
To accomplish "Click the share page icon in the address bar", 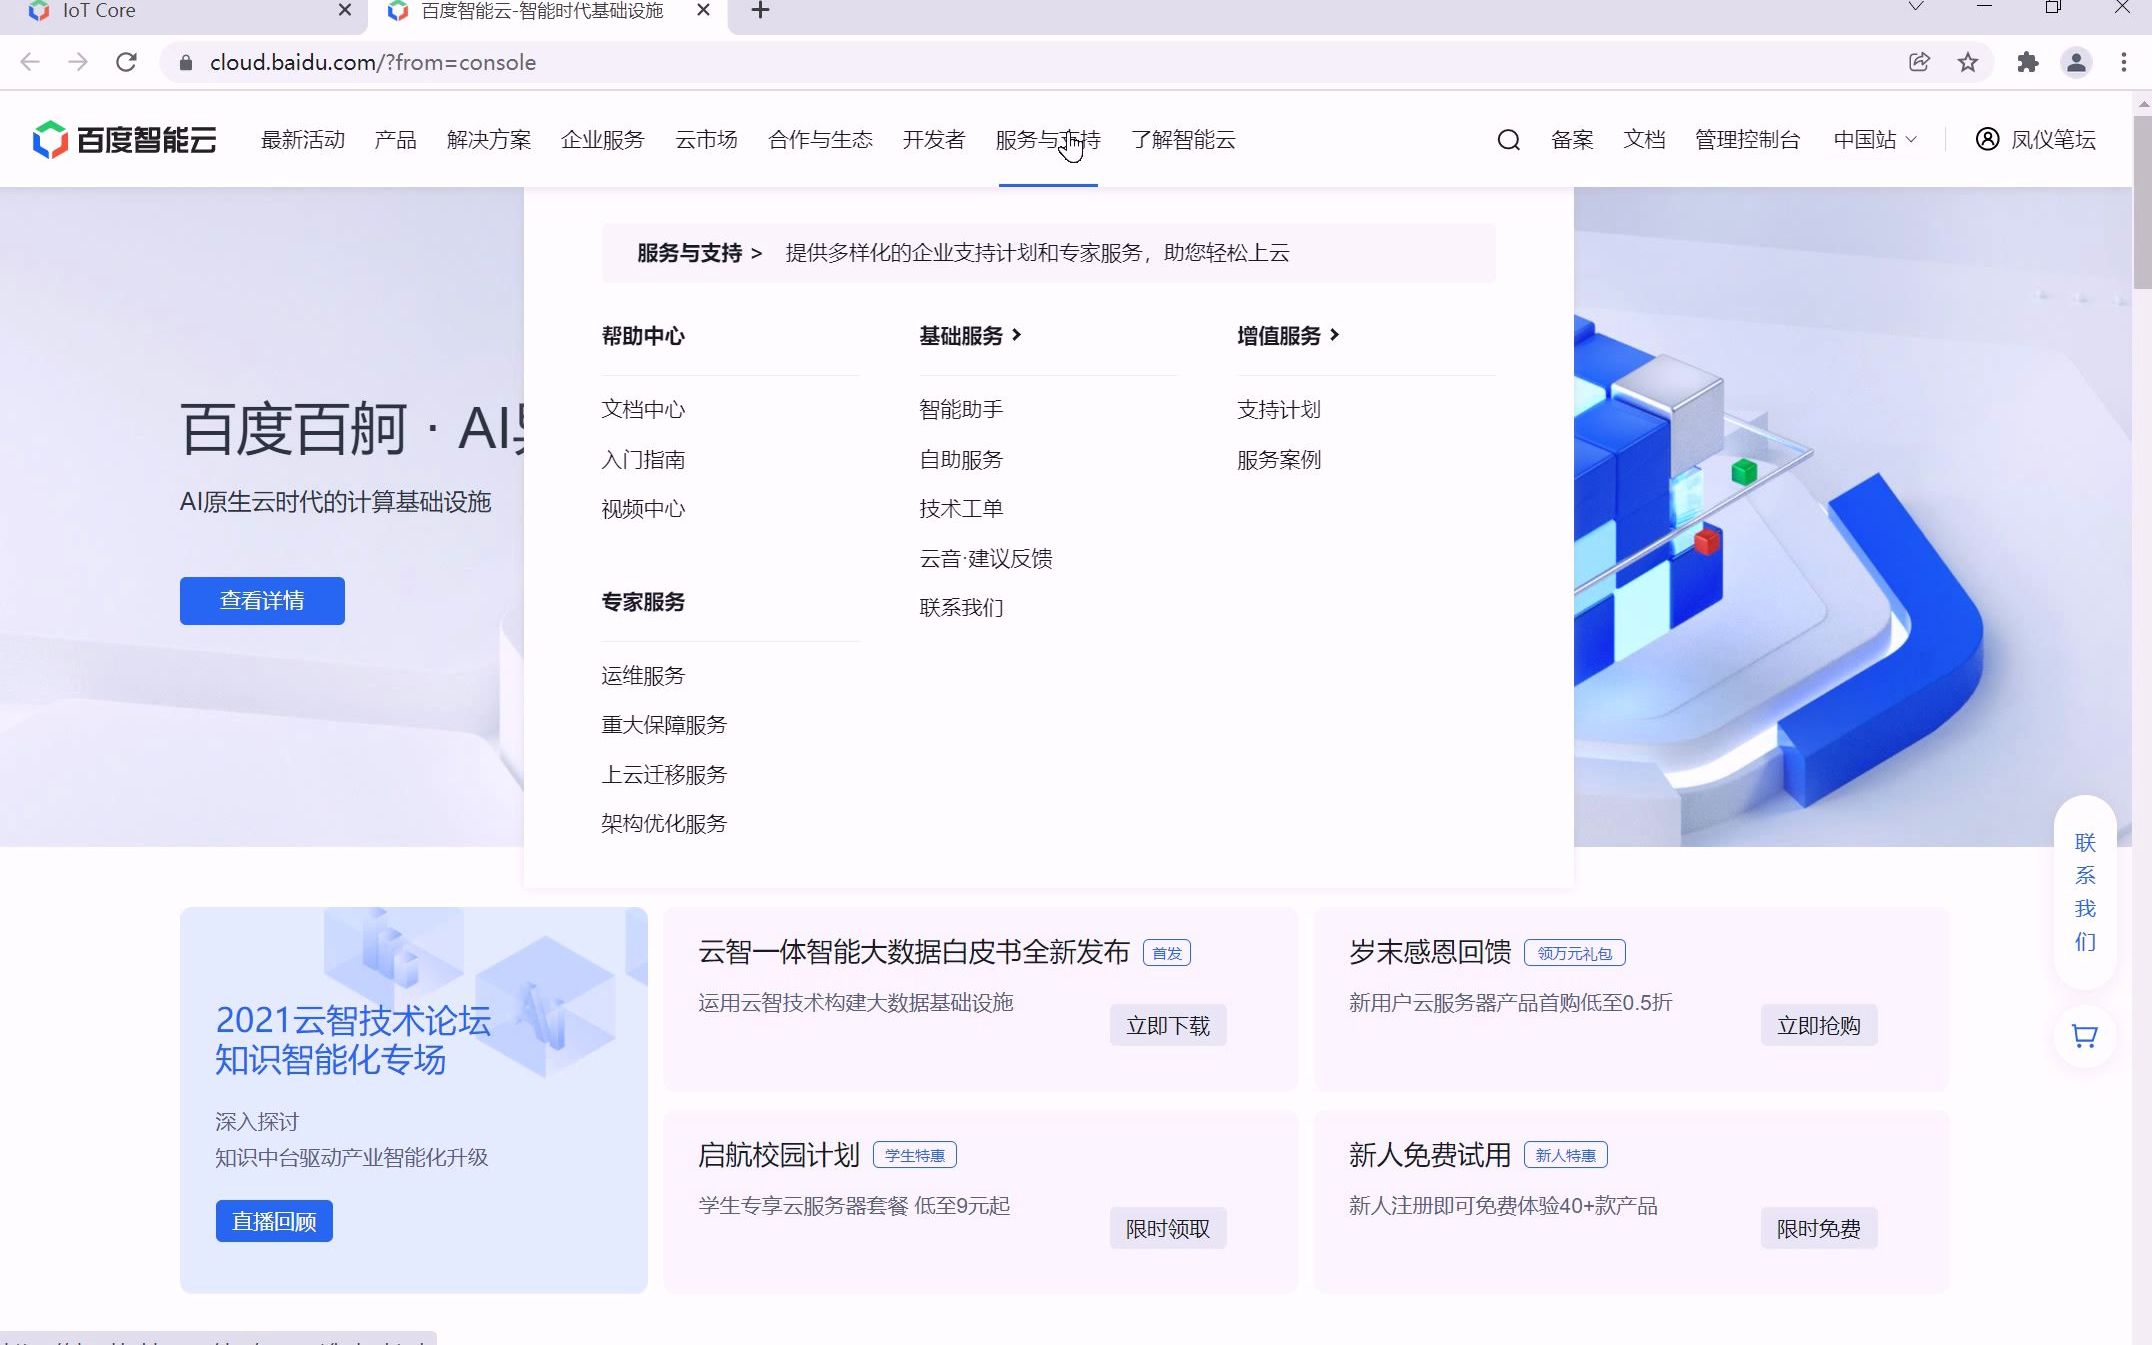I will (1919, 62).
